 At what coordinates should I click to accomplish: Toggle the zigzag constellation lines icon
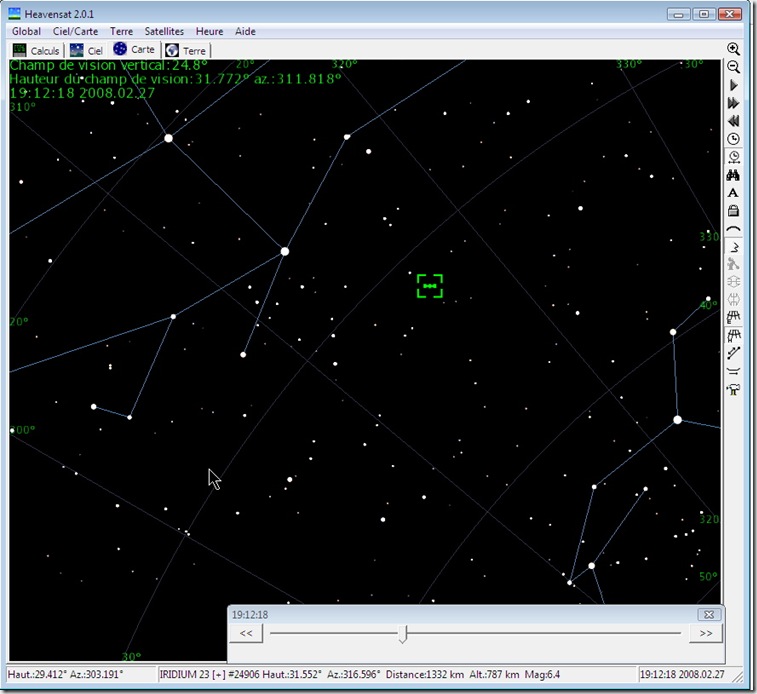(x=733, y=247)
